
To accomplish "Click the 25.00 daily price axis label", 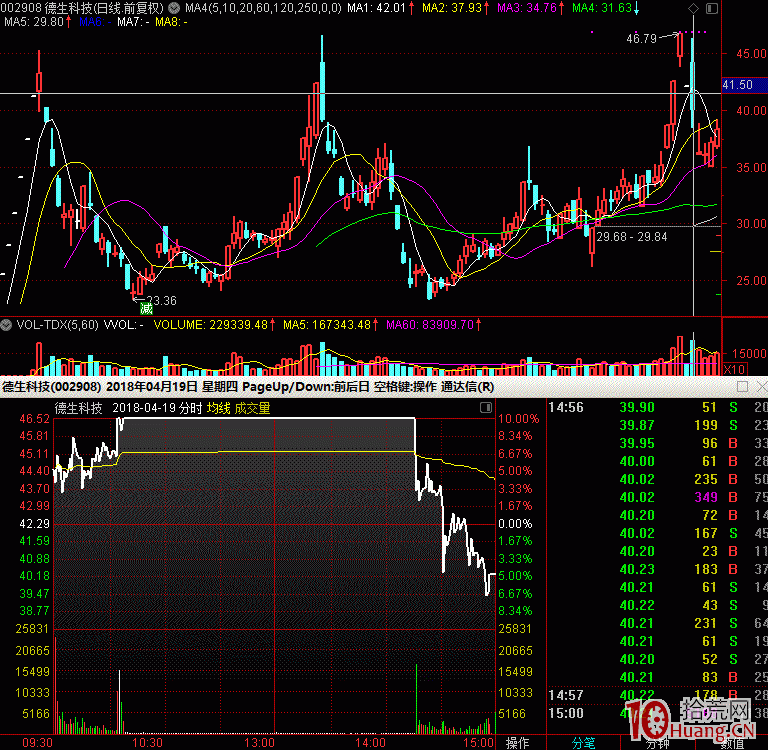I will (x=751, y=281).
